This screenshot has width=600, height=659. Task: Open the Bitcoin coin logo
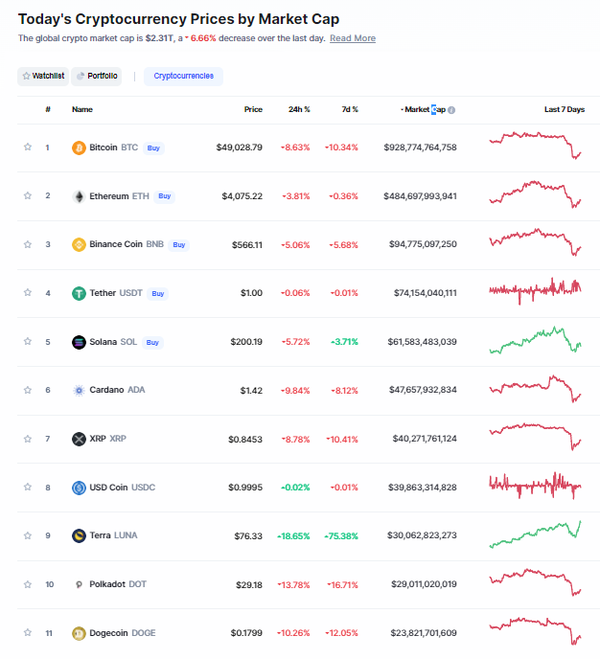click(x=79, y=148)
